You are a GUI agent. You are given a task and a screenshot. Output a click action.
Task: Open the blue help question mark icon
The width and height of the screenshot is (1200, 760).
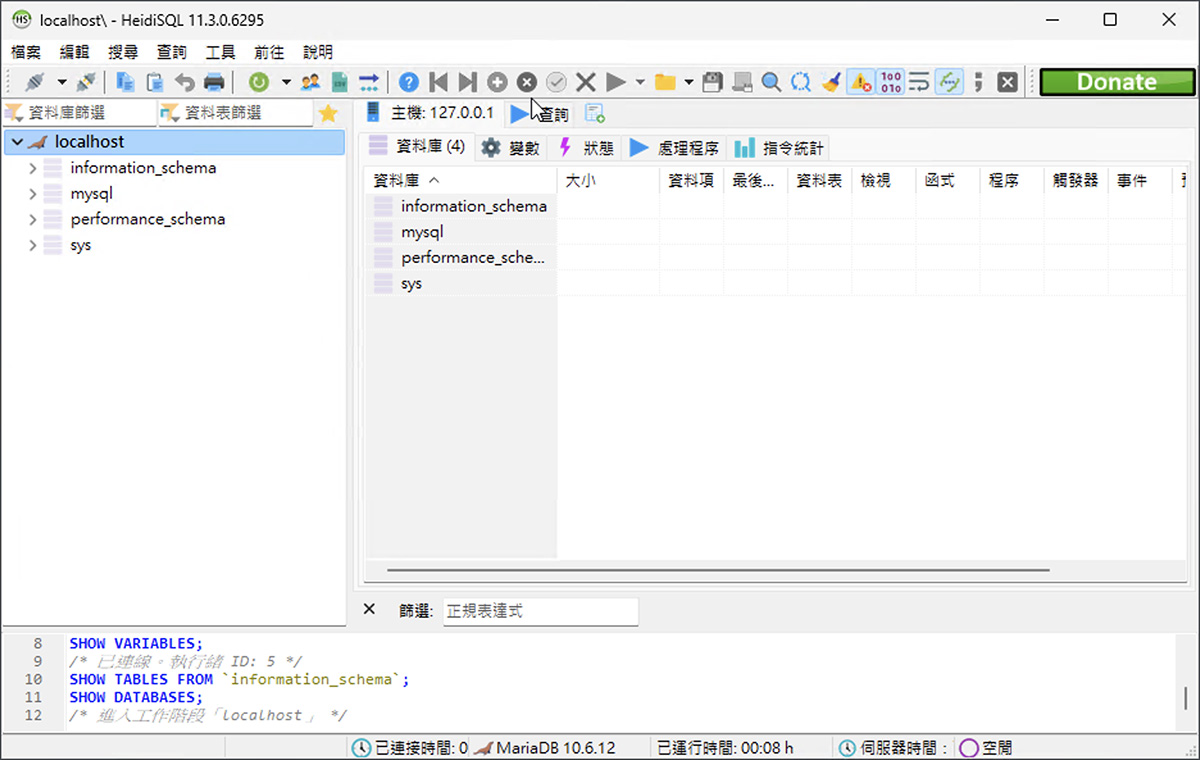point(409,82)
